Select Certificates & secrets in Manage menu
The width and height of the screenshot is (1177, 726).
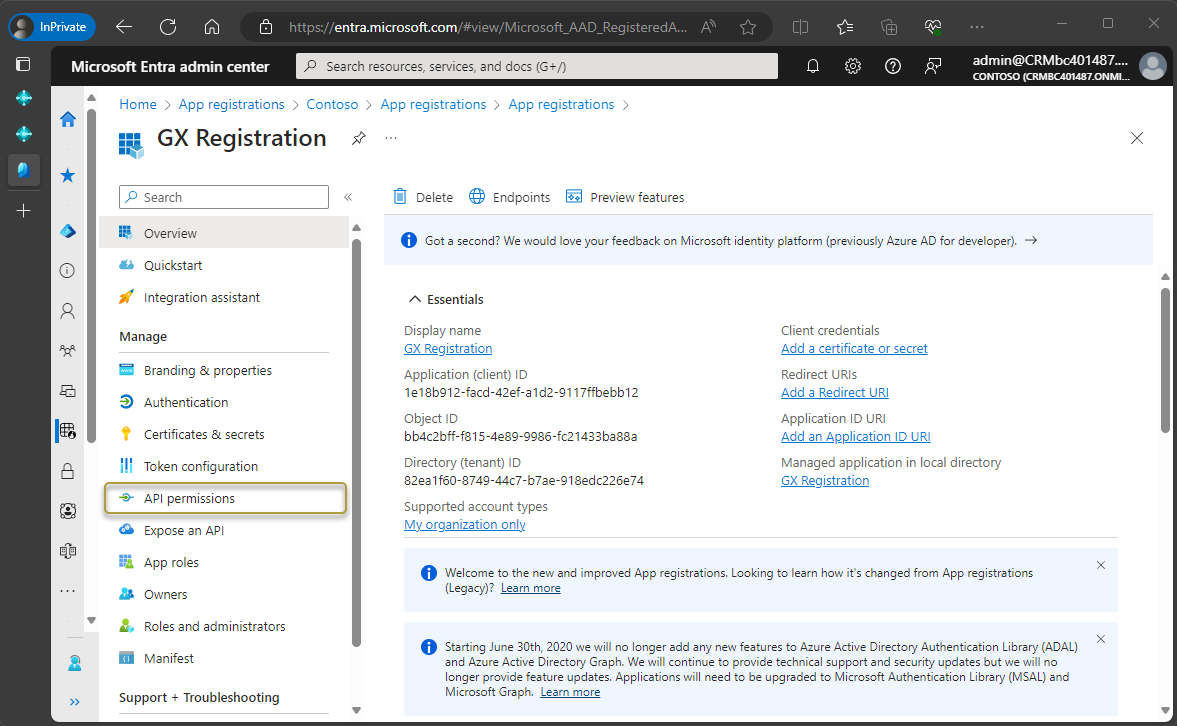pos(204,434)
